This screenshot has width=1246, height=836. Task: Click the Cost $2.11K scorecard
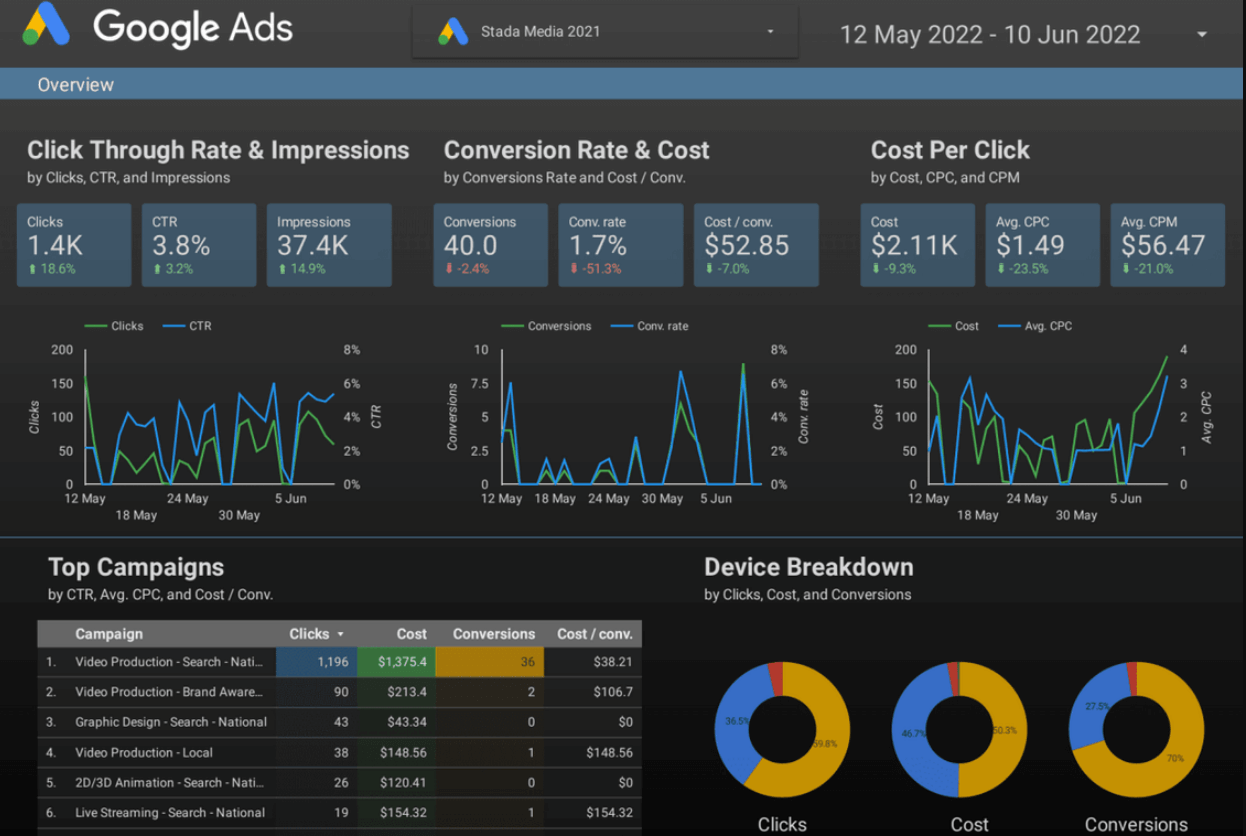click(x=918, y=245)
